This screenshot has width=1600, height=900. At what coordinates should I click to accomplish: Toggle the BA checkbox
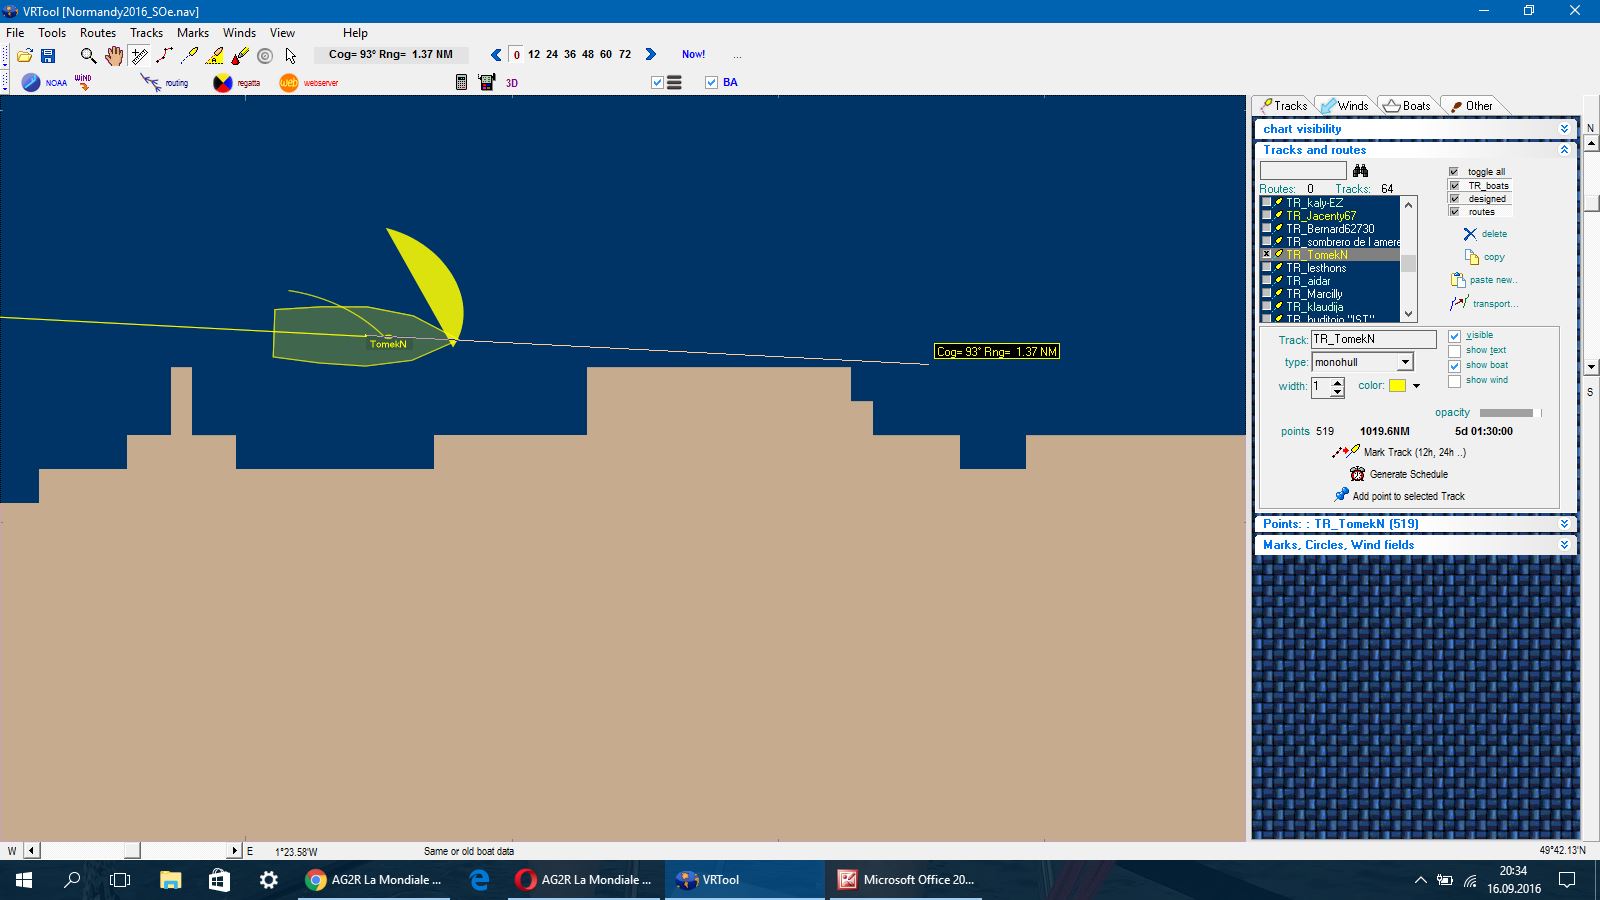(711, 83)
